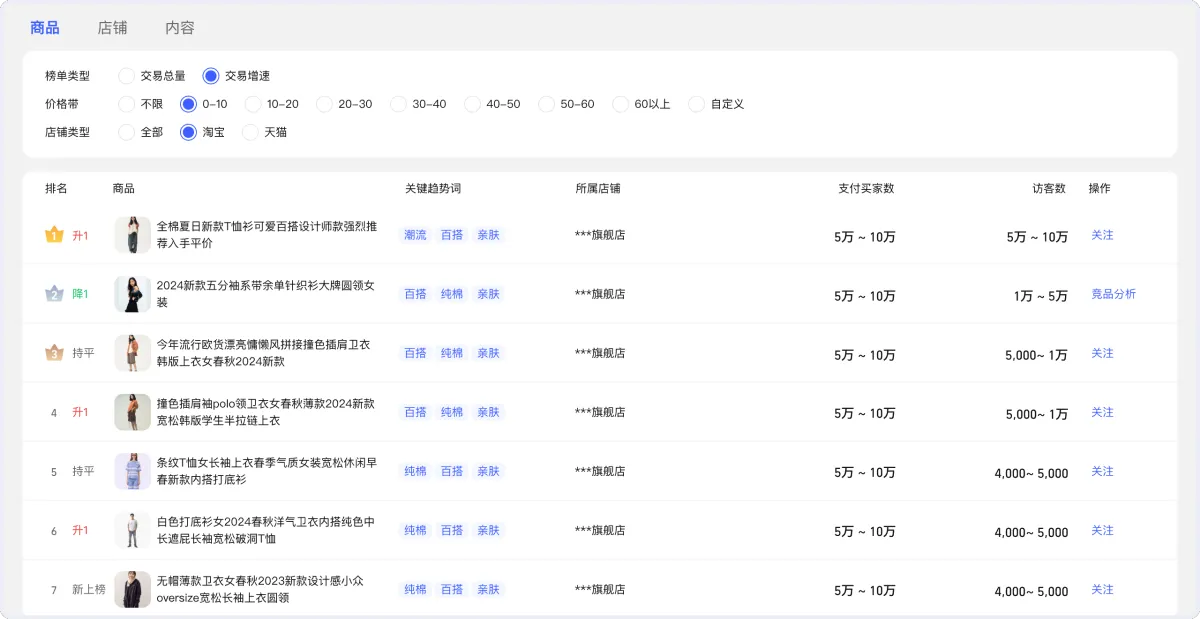Select 全部 store type

(126, 132)
